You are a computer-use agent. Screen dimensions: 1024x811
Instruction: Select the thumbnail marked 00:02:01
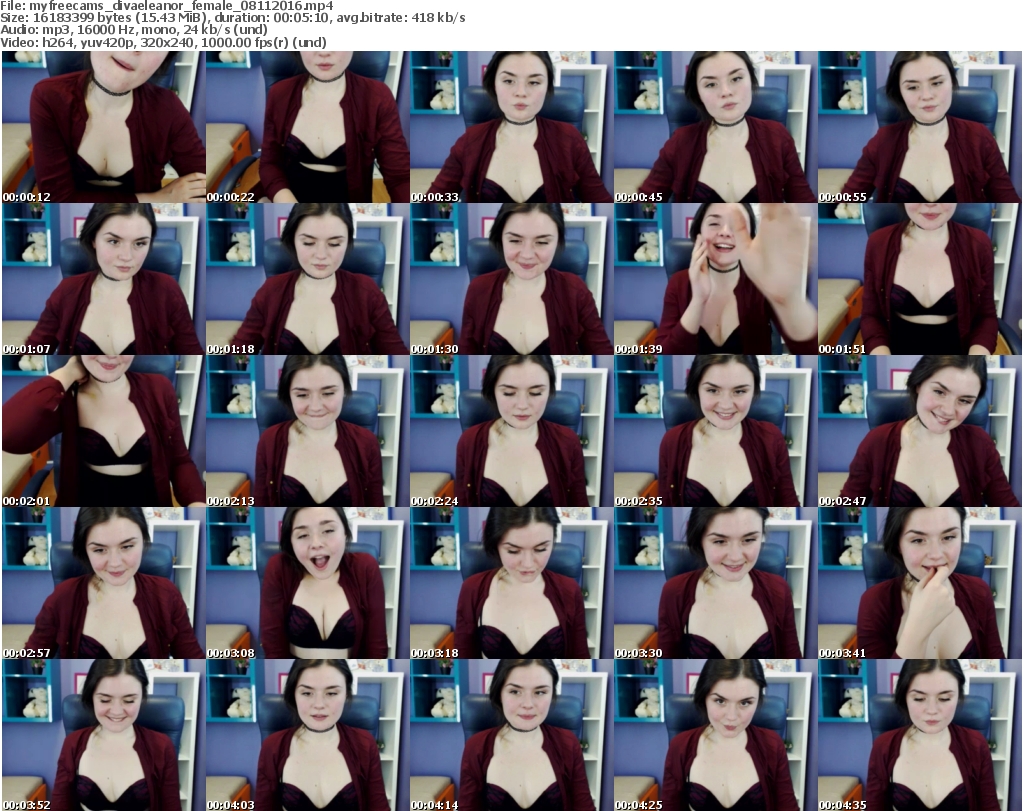103,431
